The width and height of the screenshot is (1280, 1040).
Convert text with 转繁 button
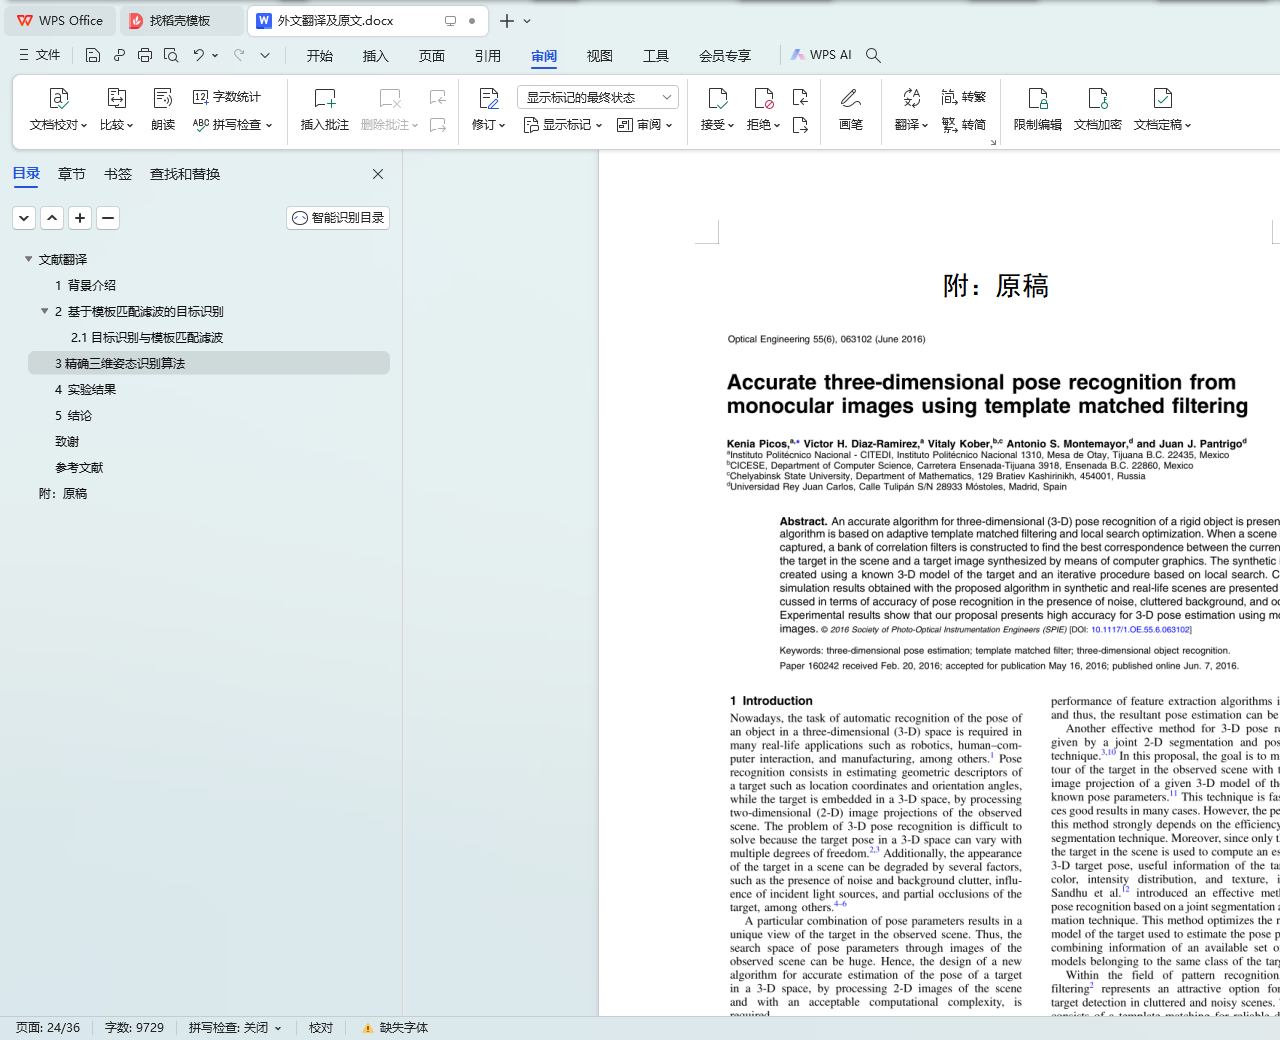tap(964, 97)
